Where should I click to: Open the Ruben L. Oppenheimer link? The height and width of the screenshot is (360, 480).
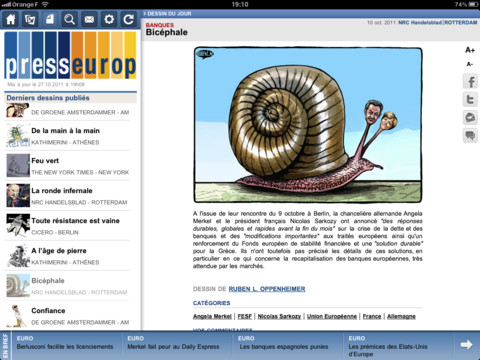pyautogui.click(x=267, y=289)
